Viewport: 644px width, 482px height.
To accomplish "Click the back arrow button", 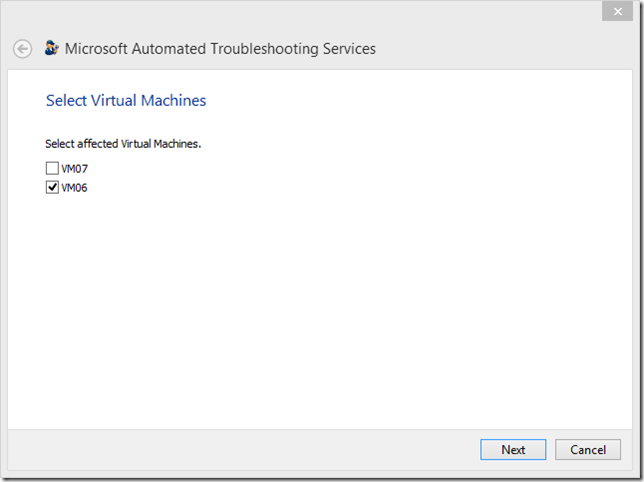I will pyautogui.click(x=23, y=49).
